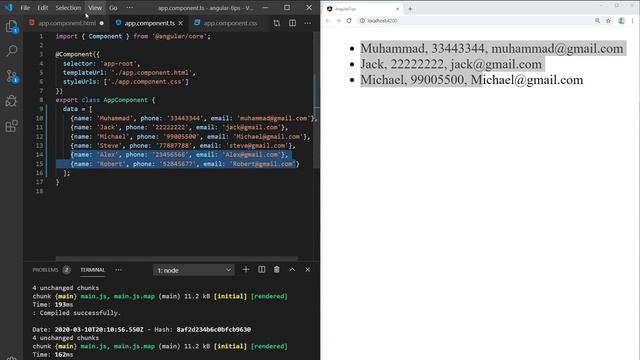Split the editor to the right
Viewport: 640px width, 360px height.
tap(292, 23)
